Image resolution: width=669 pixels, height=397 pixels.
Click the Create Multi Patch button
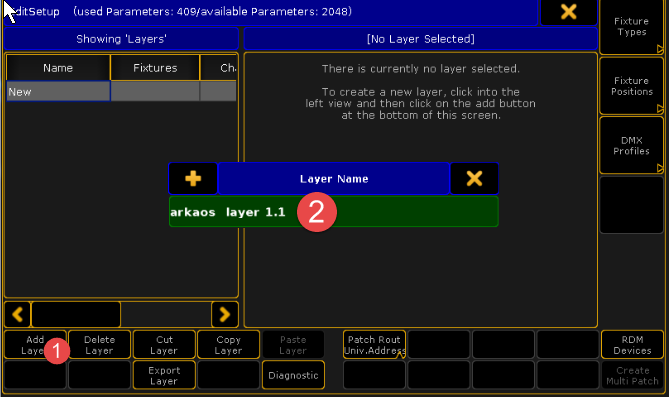632,375
